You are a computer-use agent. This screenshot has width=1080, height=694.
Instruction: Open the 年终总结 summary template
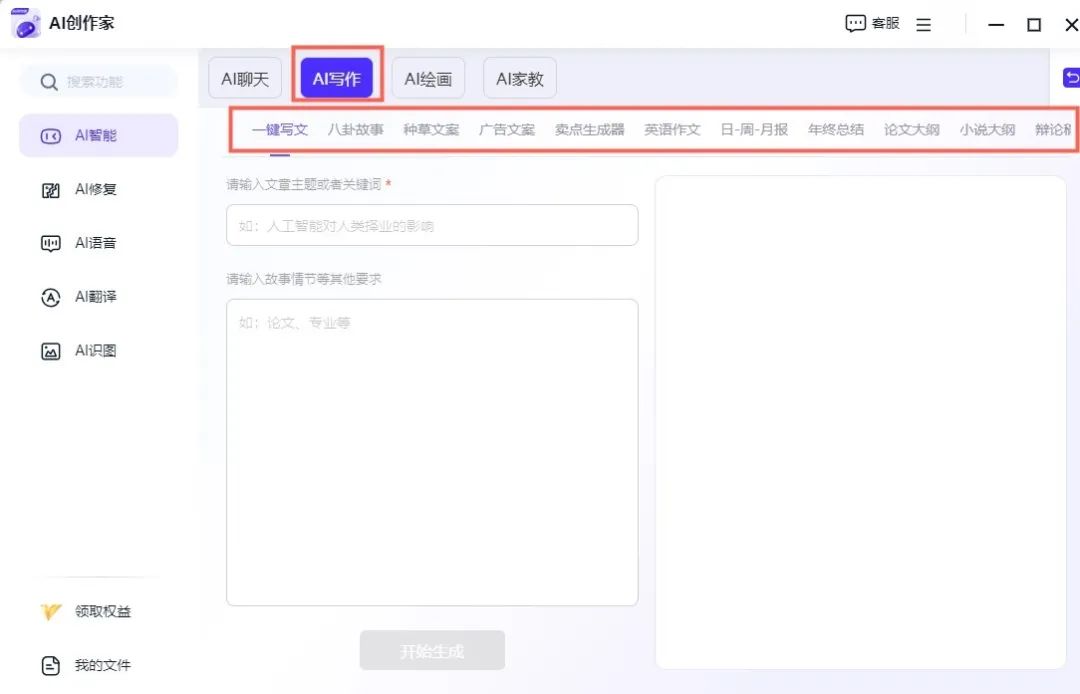[835, 129]
